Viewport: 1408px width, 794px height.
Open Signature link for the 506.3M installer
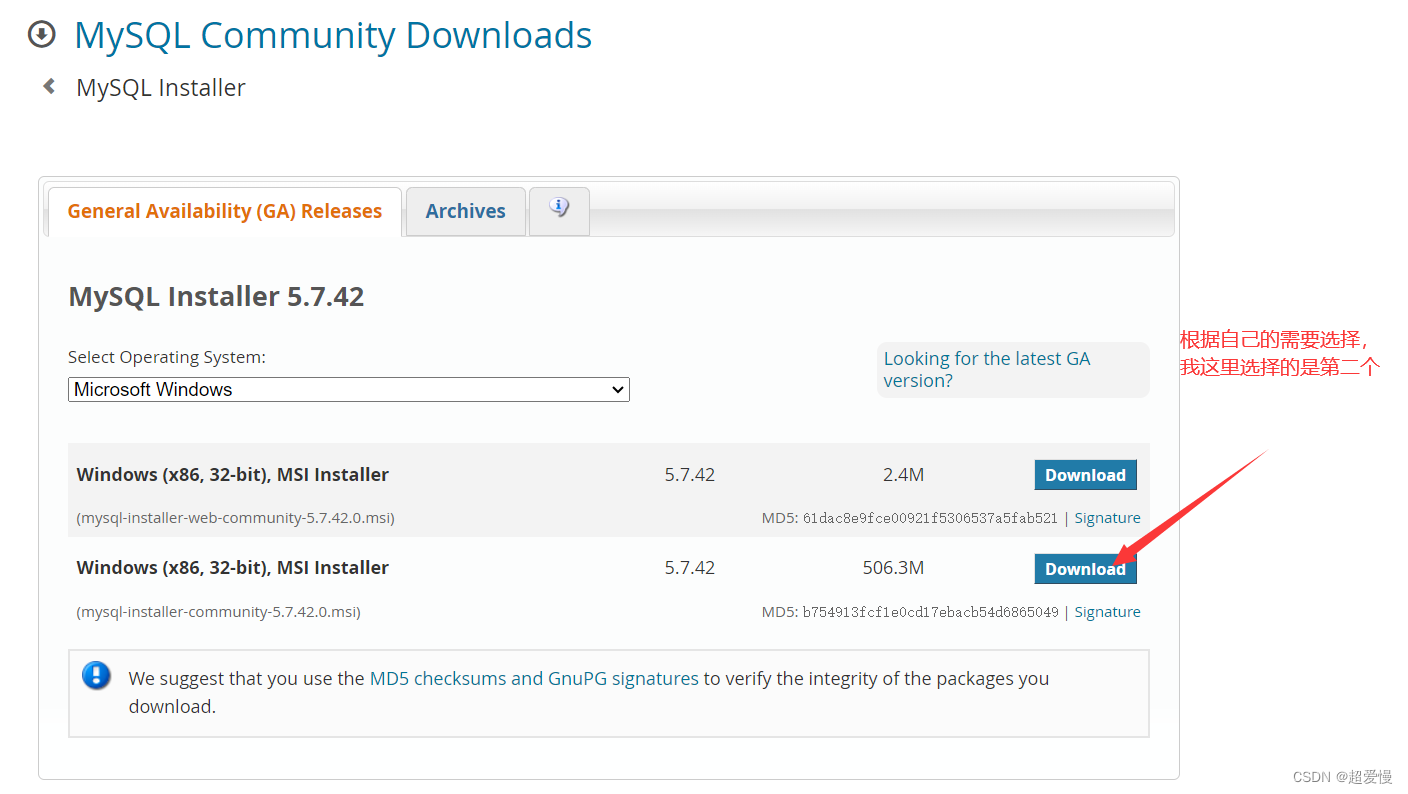click(x=1107, y=612)
